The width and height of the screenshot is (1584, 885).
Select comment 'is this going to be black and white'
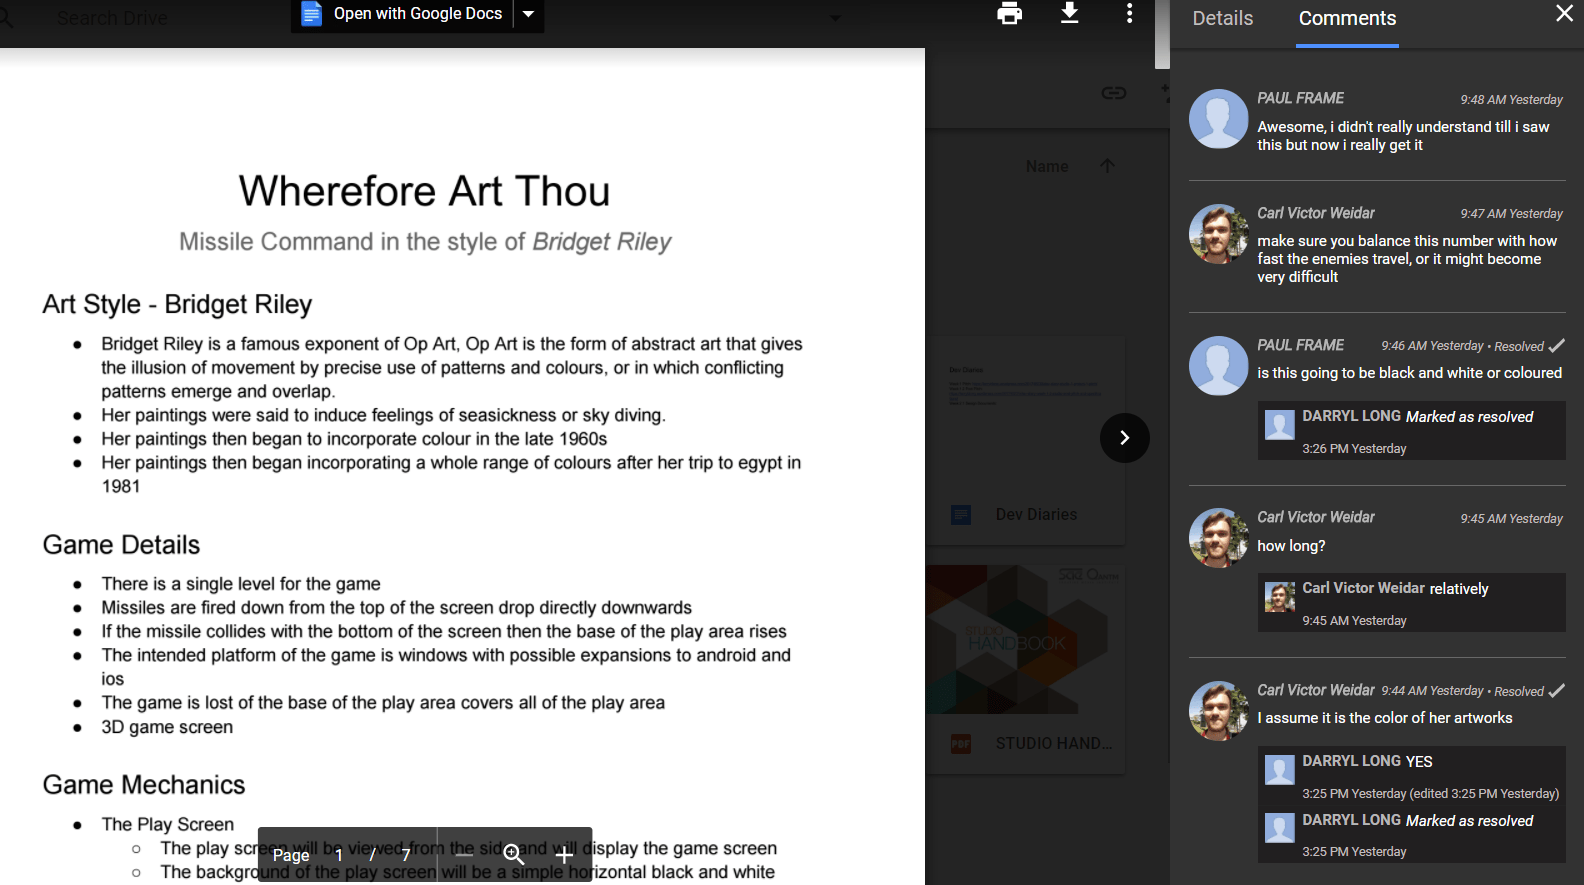coord(1409,373)
